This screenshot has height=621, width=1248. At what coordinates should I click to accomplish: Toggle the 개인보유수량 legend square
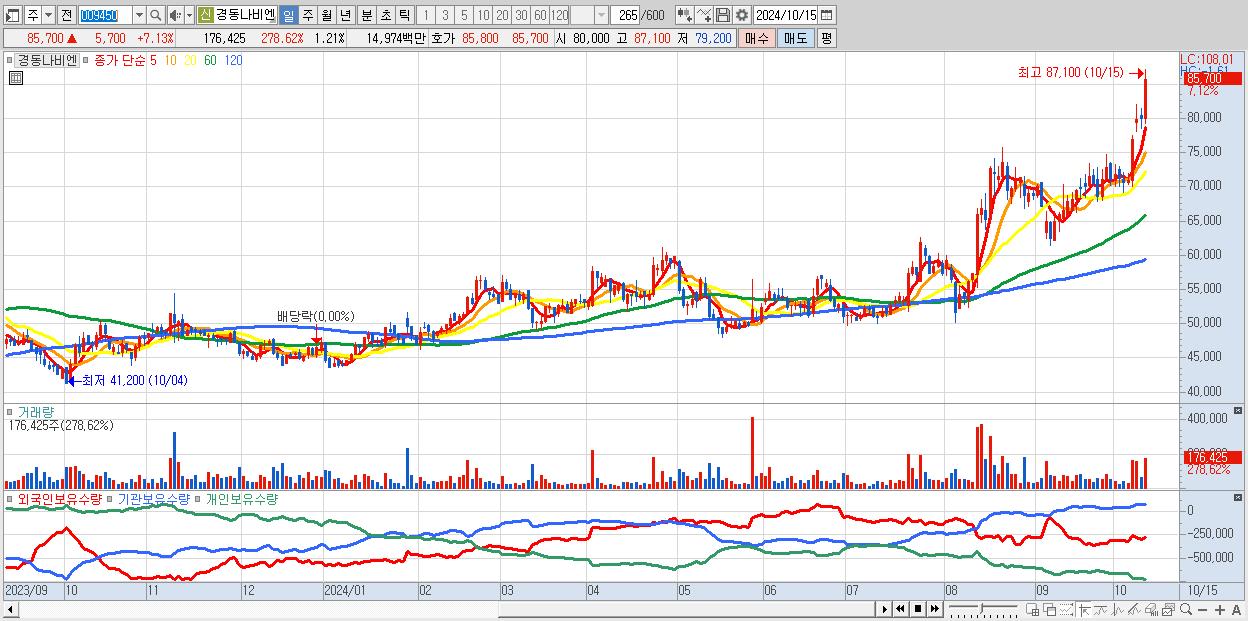pyautogui.click(x=198, y=498)
